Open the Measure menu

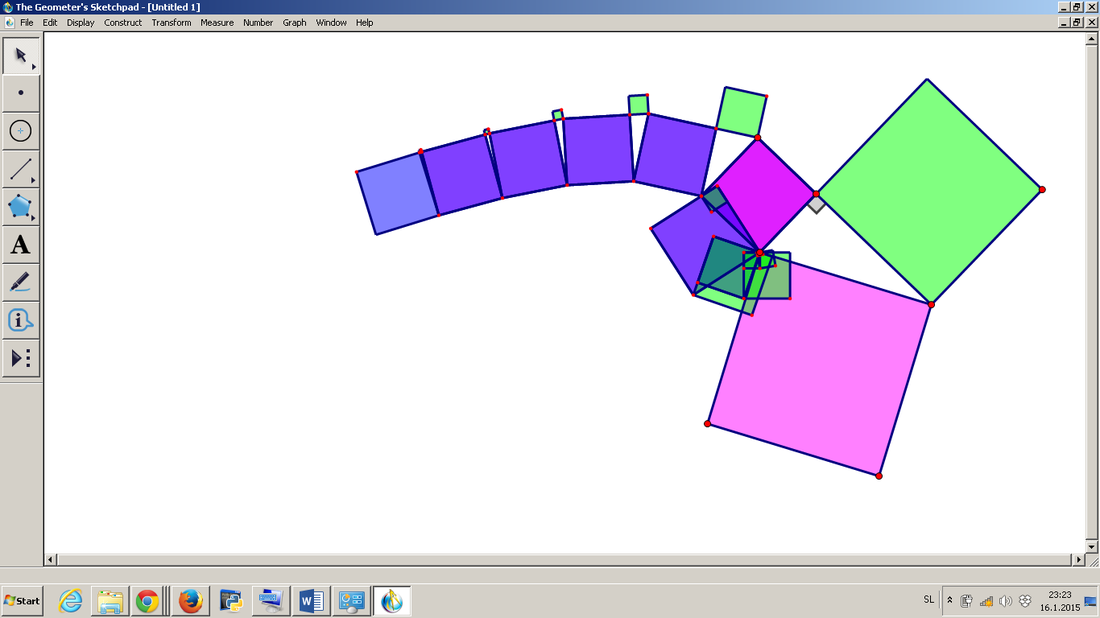pos(217,22)
